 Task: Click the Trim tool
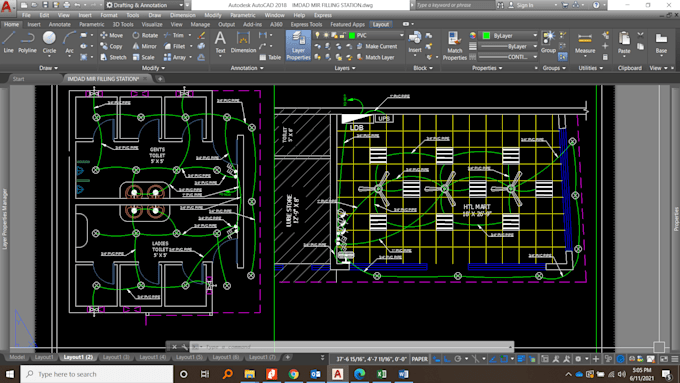[174, 35]
